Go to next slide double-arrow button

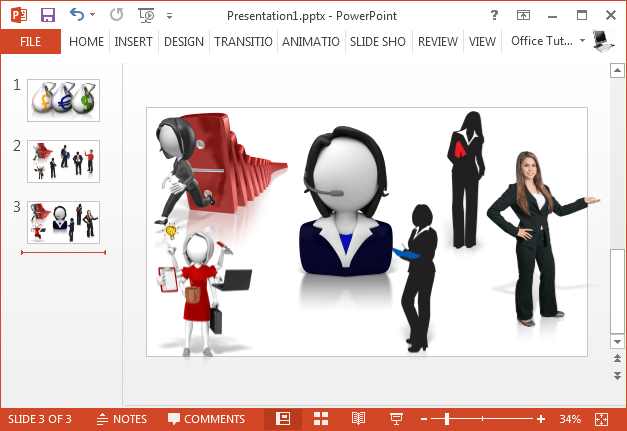pos(617,375)
